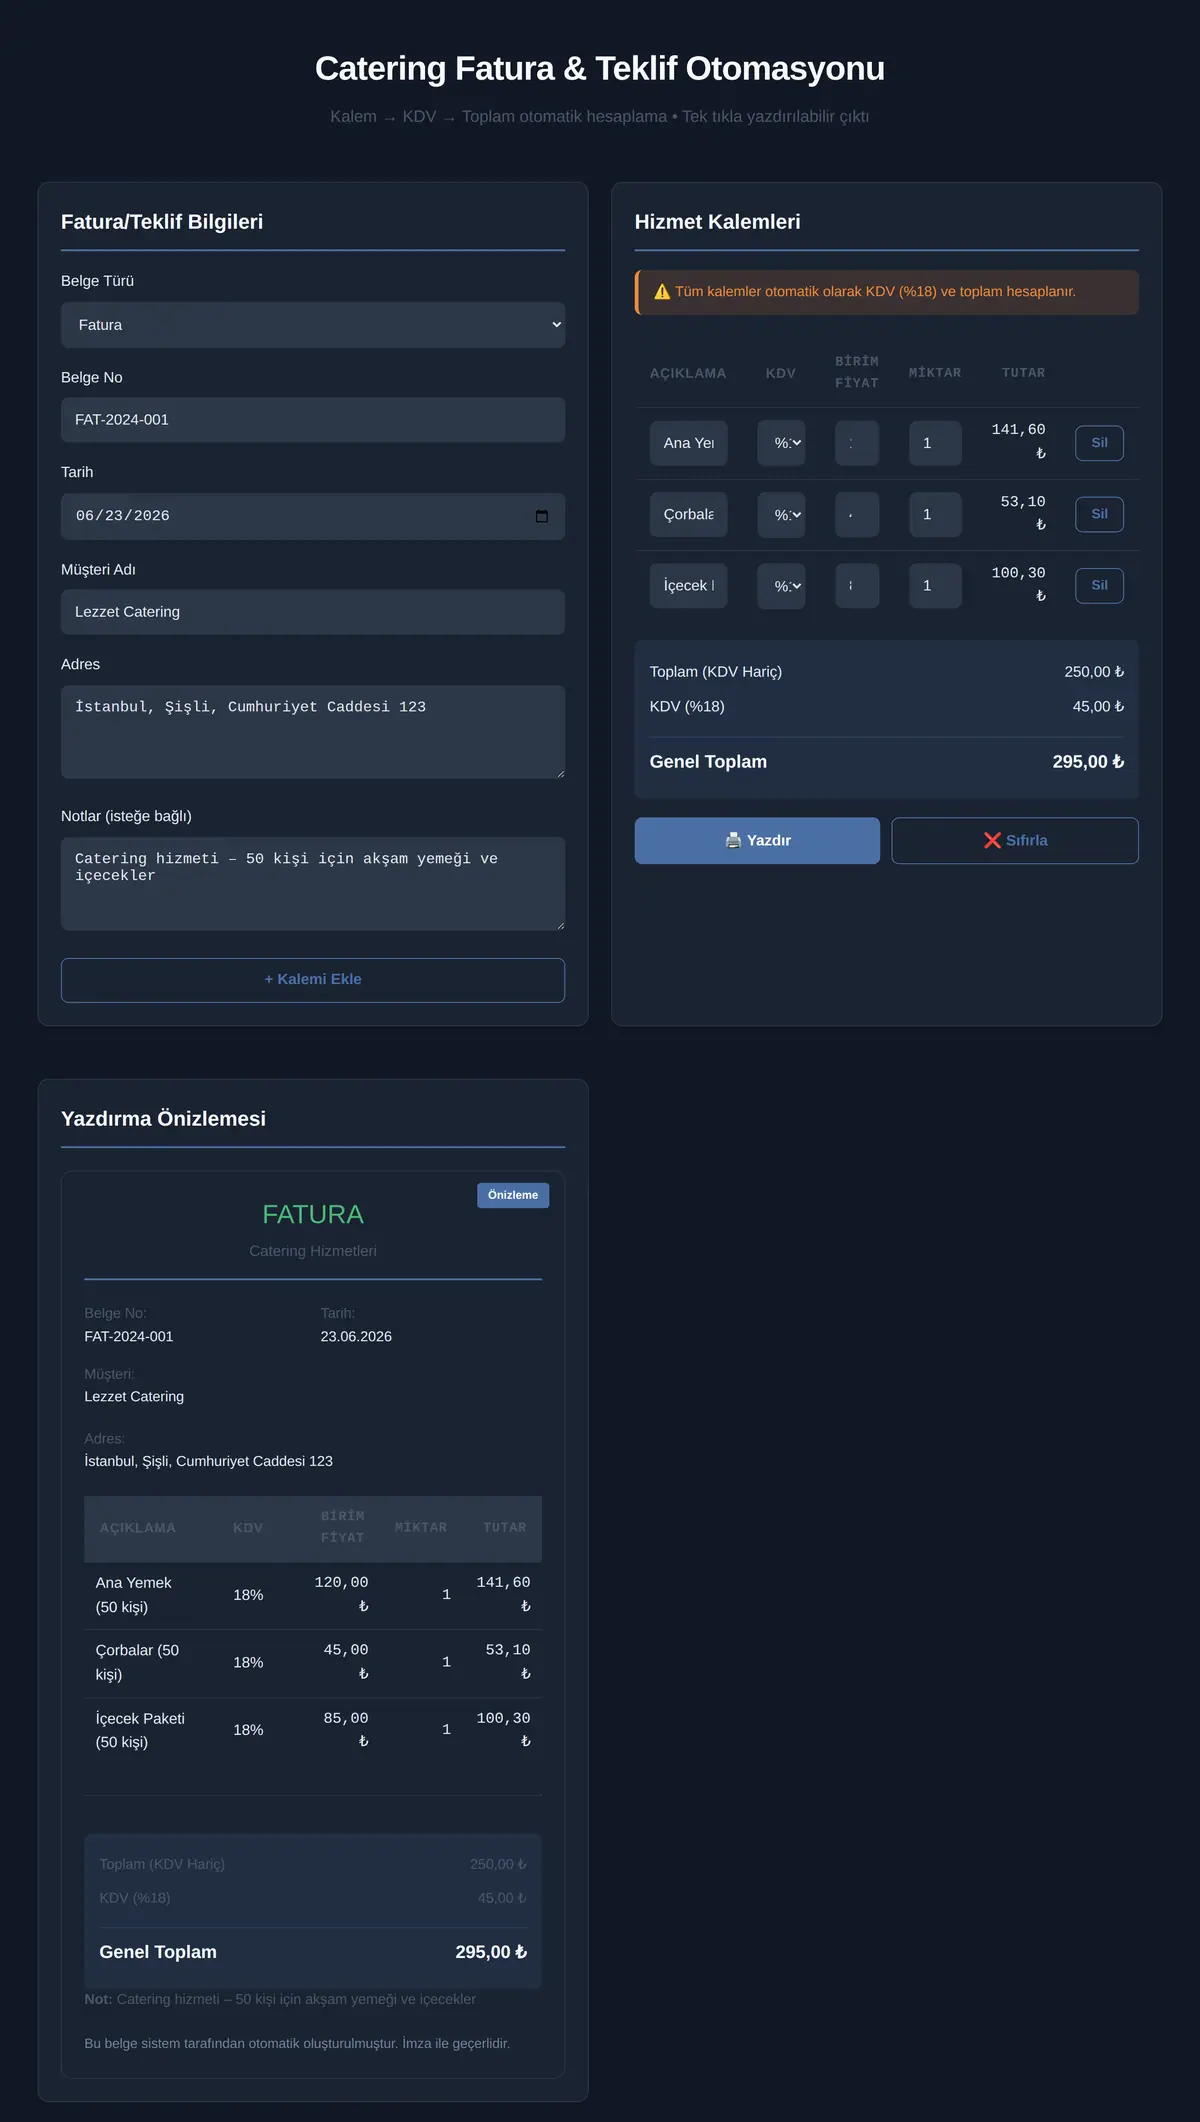
Task: Click the orange KDV info notice
Action: pos(887,292)
